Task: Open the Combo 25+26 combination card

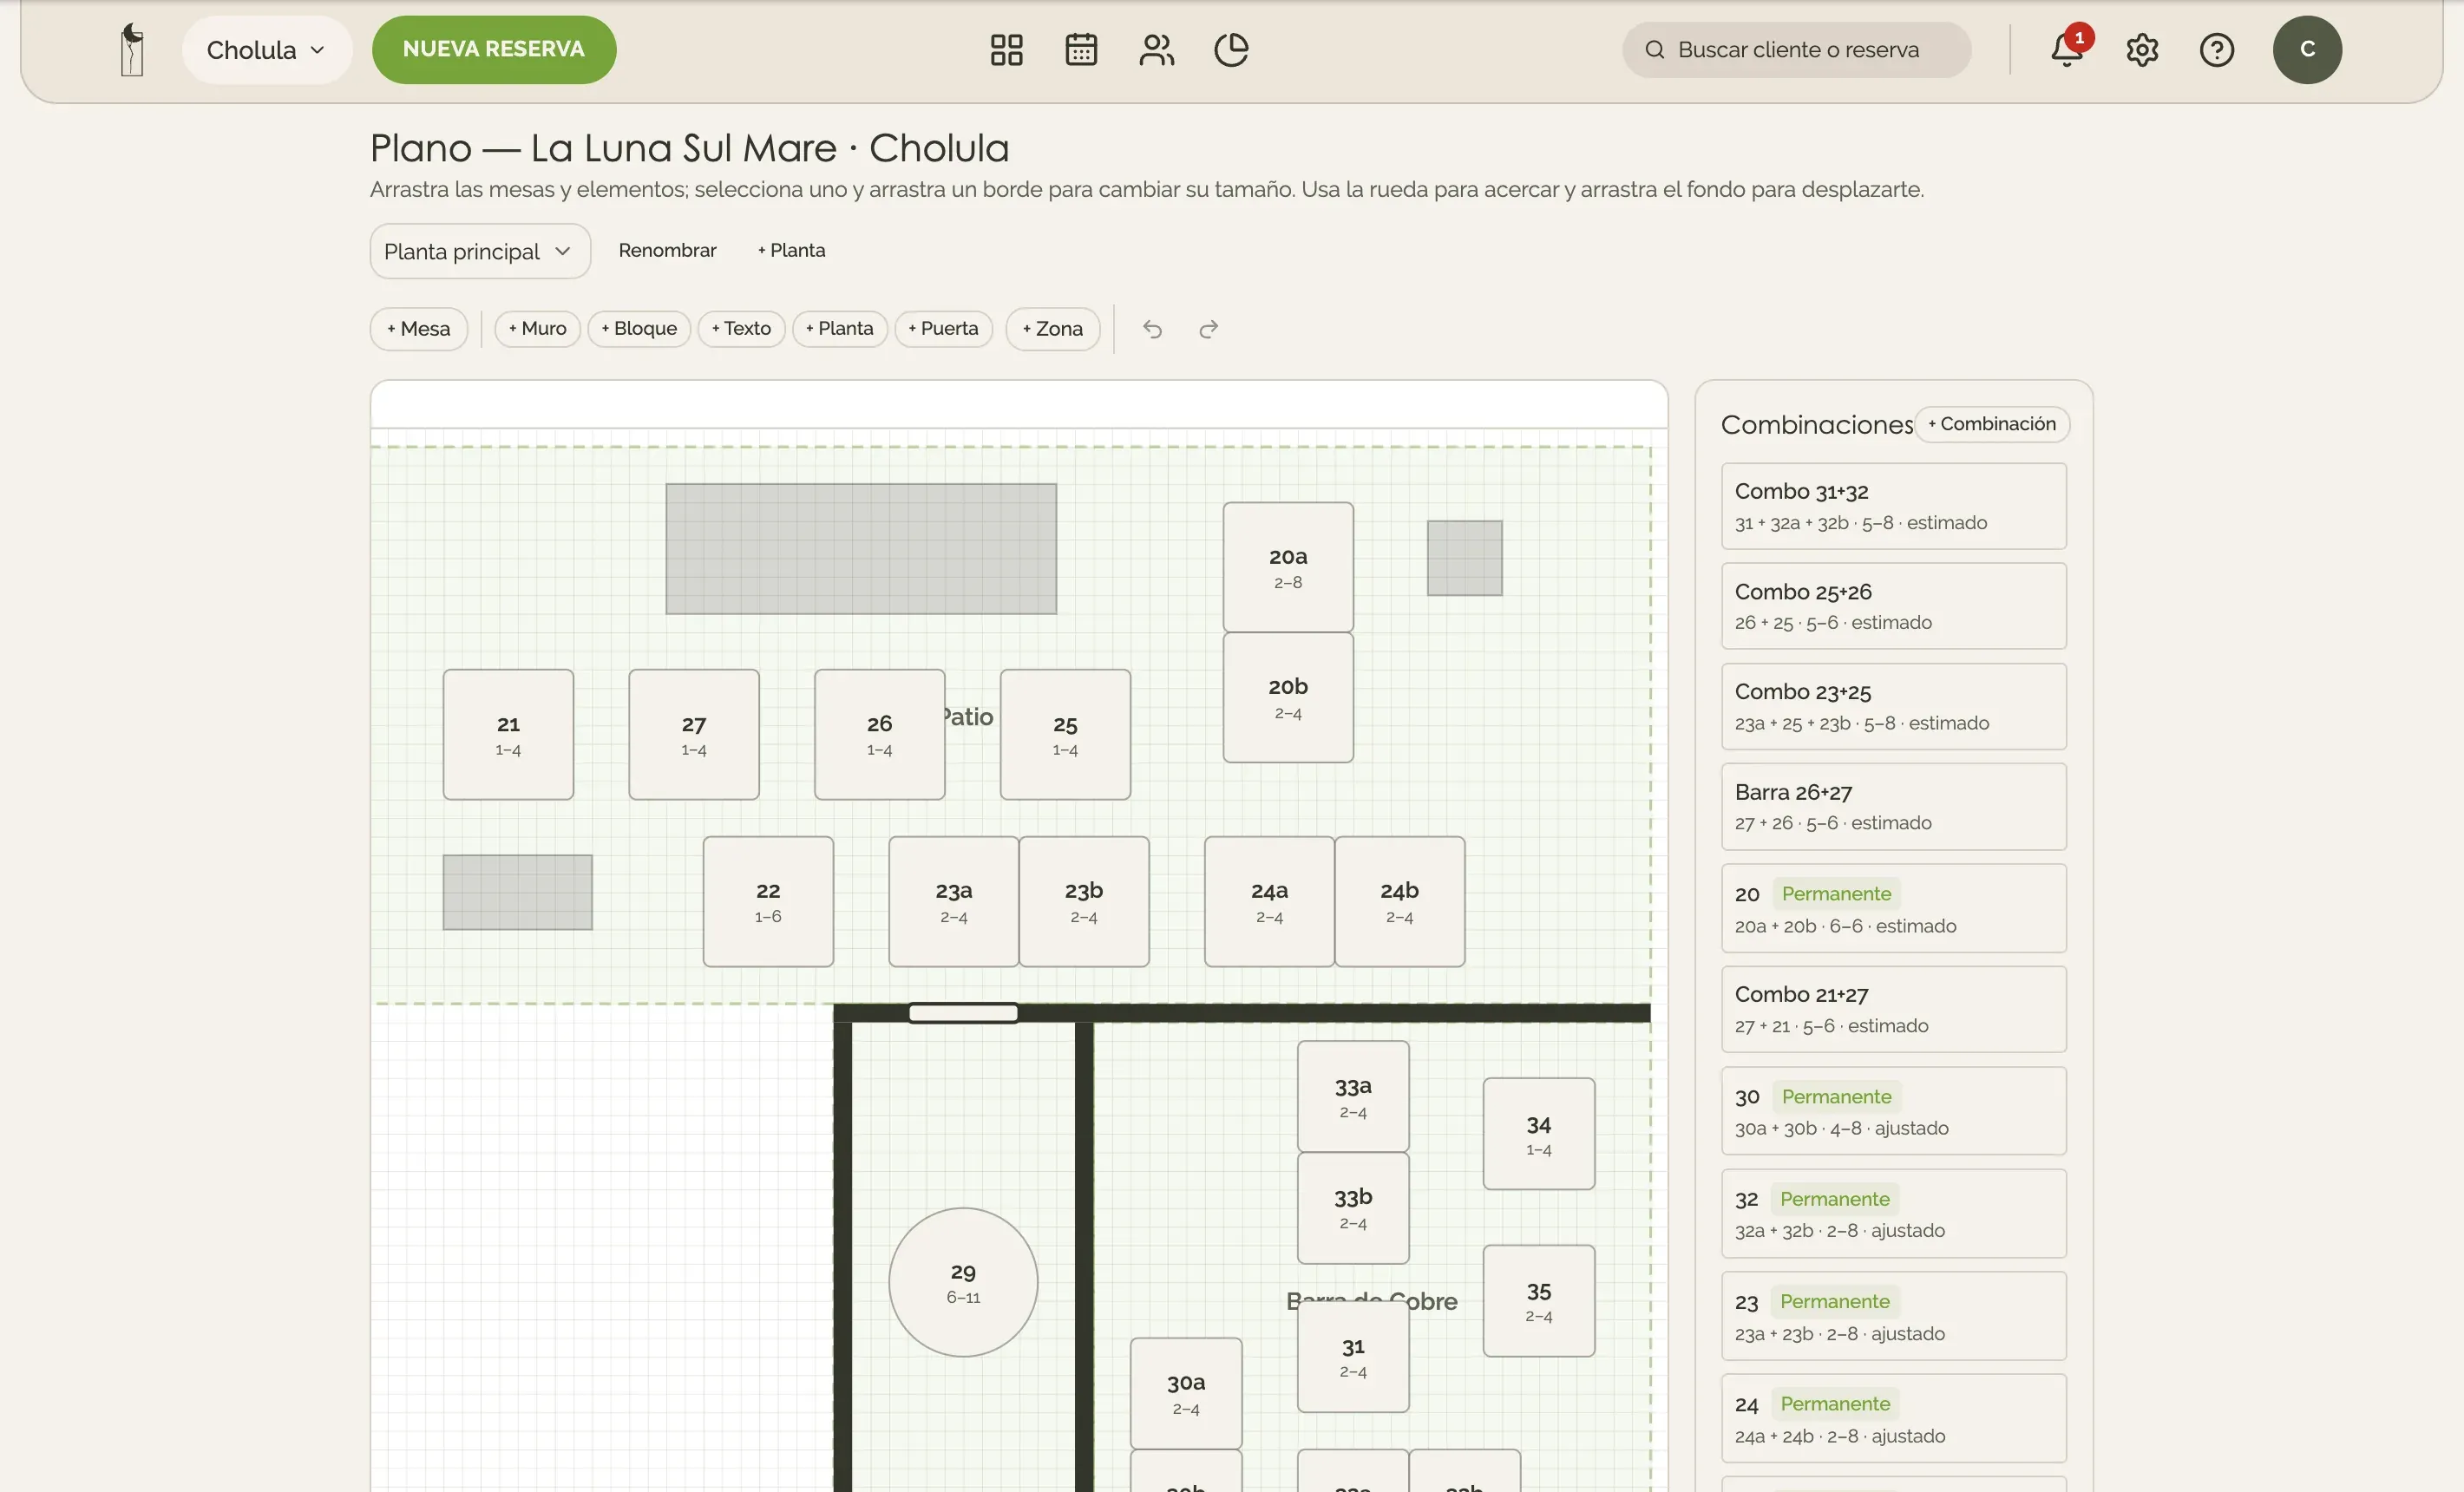Action: 1893,606
